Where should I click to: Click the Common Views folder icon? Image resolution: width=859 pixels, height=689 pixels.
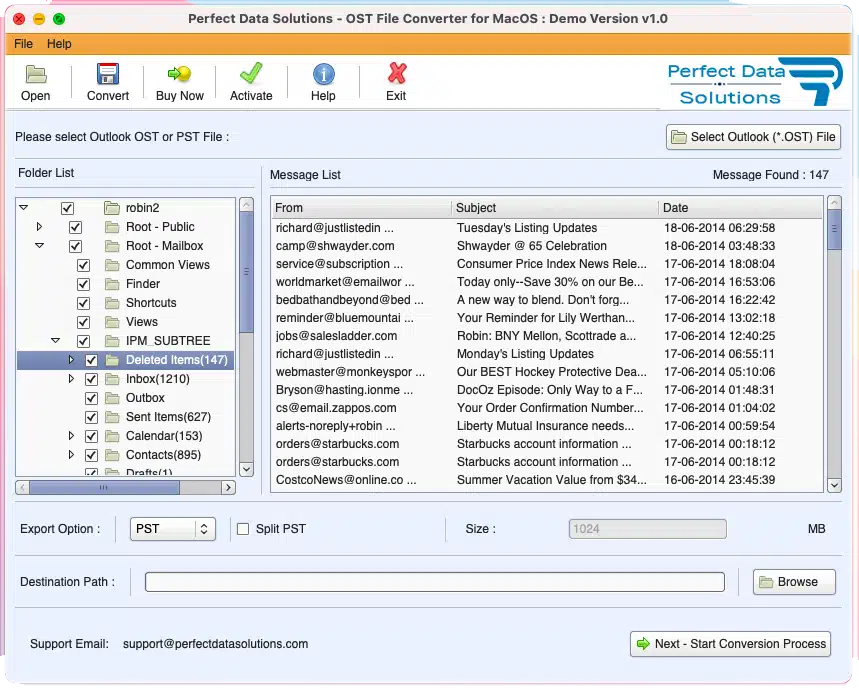click(112, 265)
